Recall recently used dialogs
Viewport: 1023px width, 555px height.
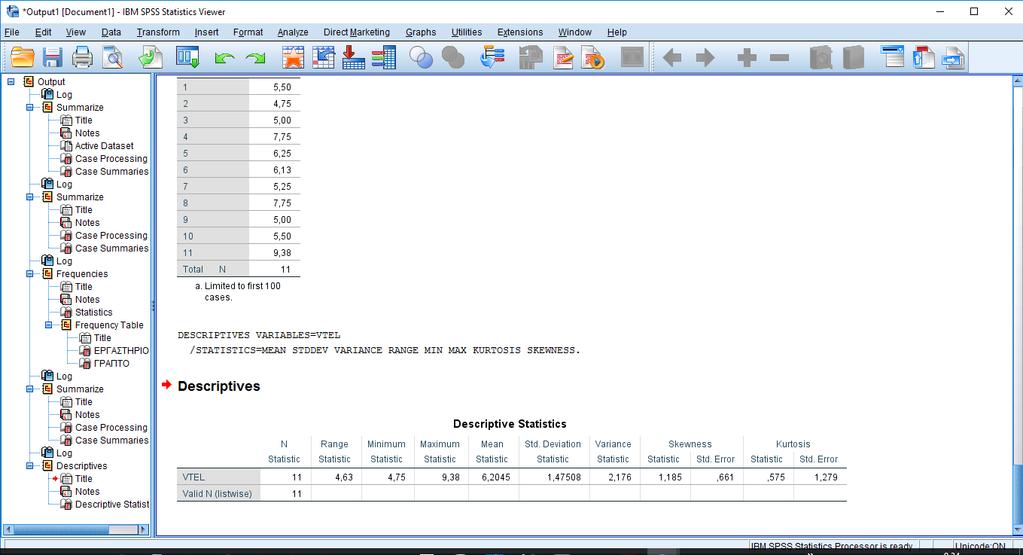pos(187,57)
